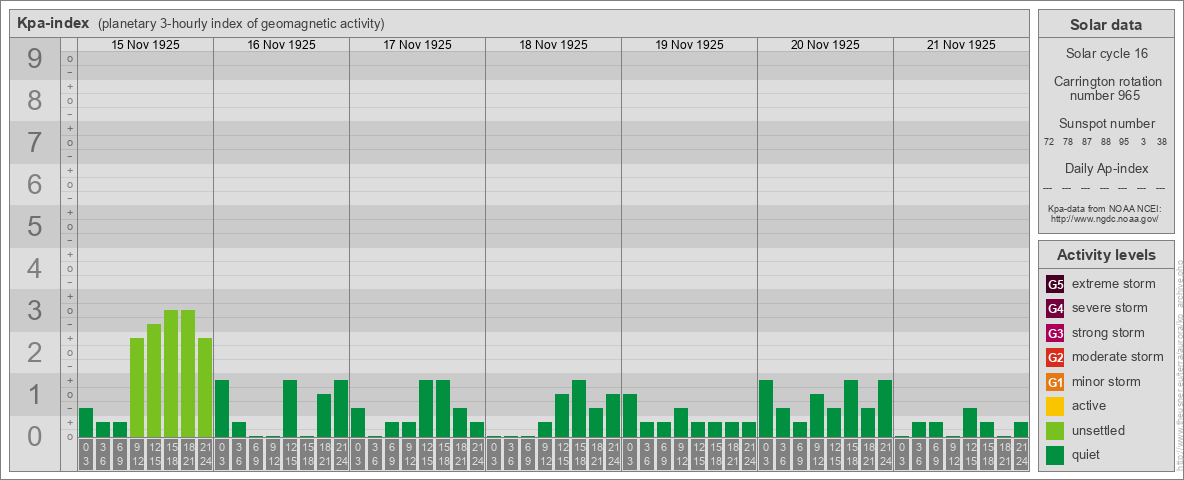
Task: Click the Kp level 5 axis label
Action: click(x=35, y=226)
